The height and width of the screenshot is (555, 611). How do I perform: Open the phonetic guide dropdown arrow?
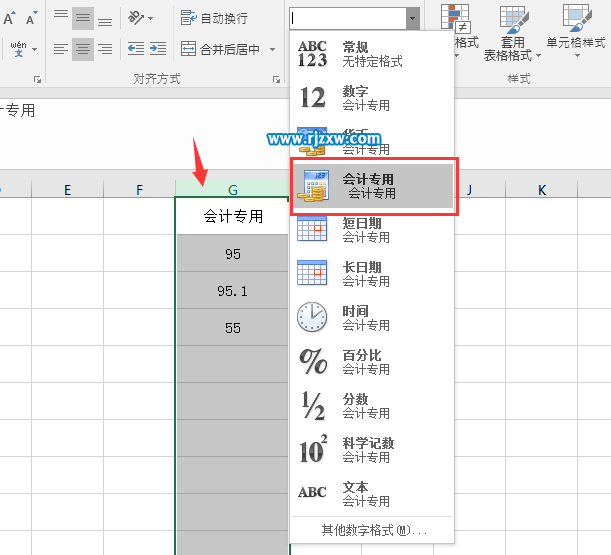pyautogui.click(x=35, y=49)
